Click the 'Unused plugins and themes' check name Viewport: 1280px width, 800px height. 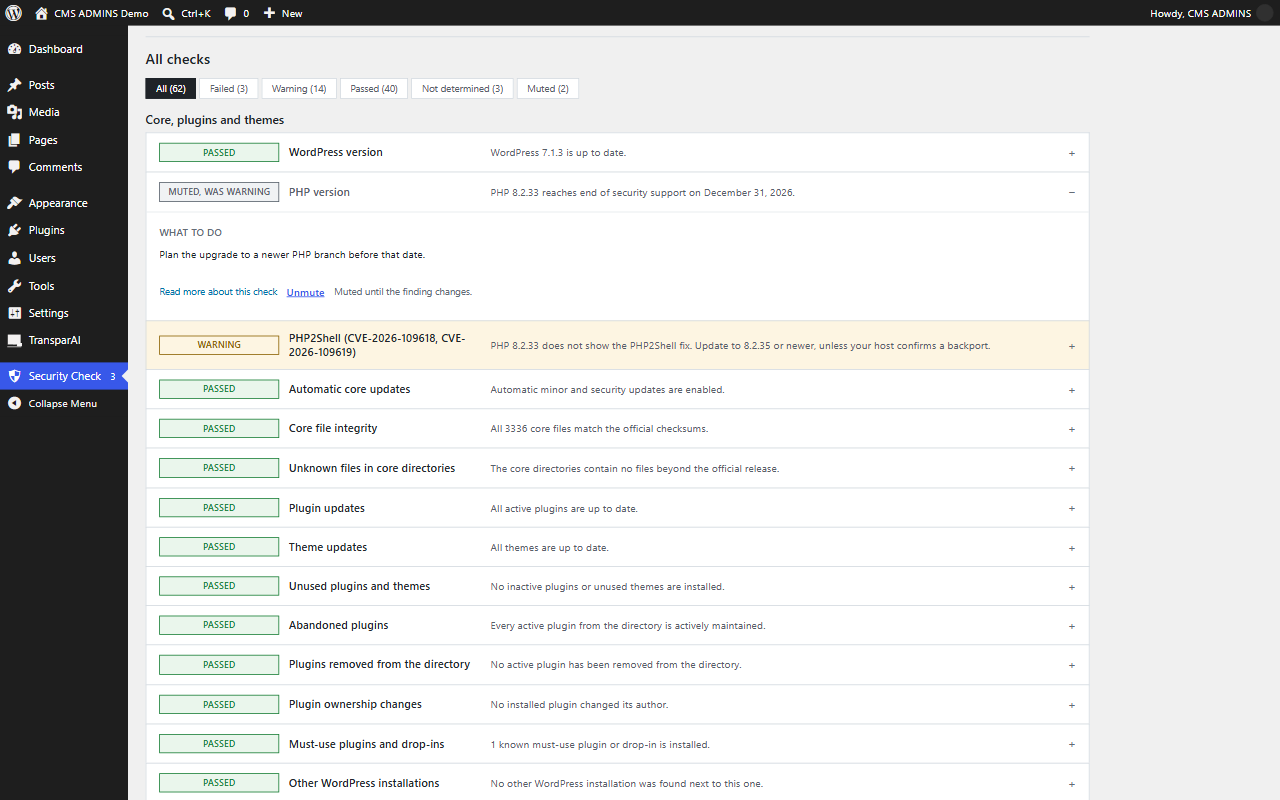coord(359,586)
